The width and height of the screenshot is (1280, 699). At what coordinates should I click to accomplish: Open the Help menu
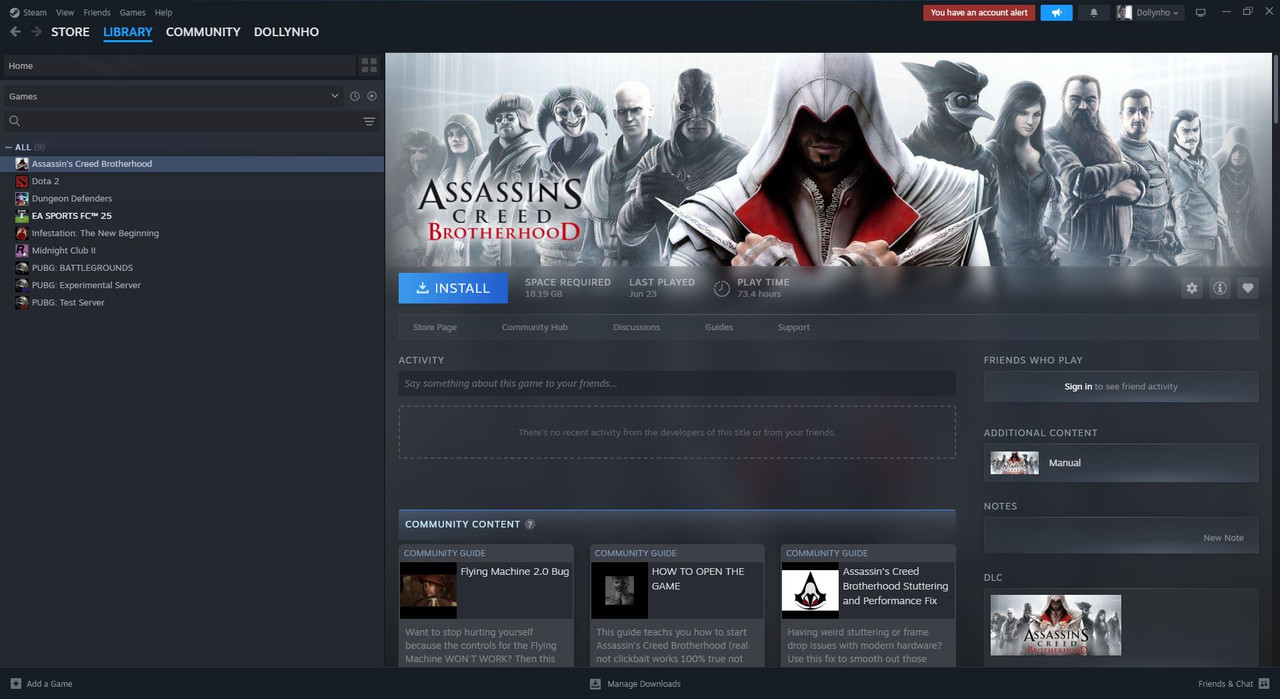[164, 12]
